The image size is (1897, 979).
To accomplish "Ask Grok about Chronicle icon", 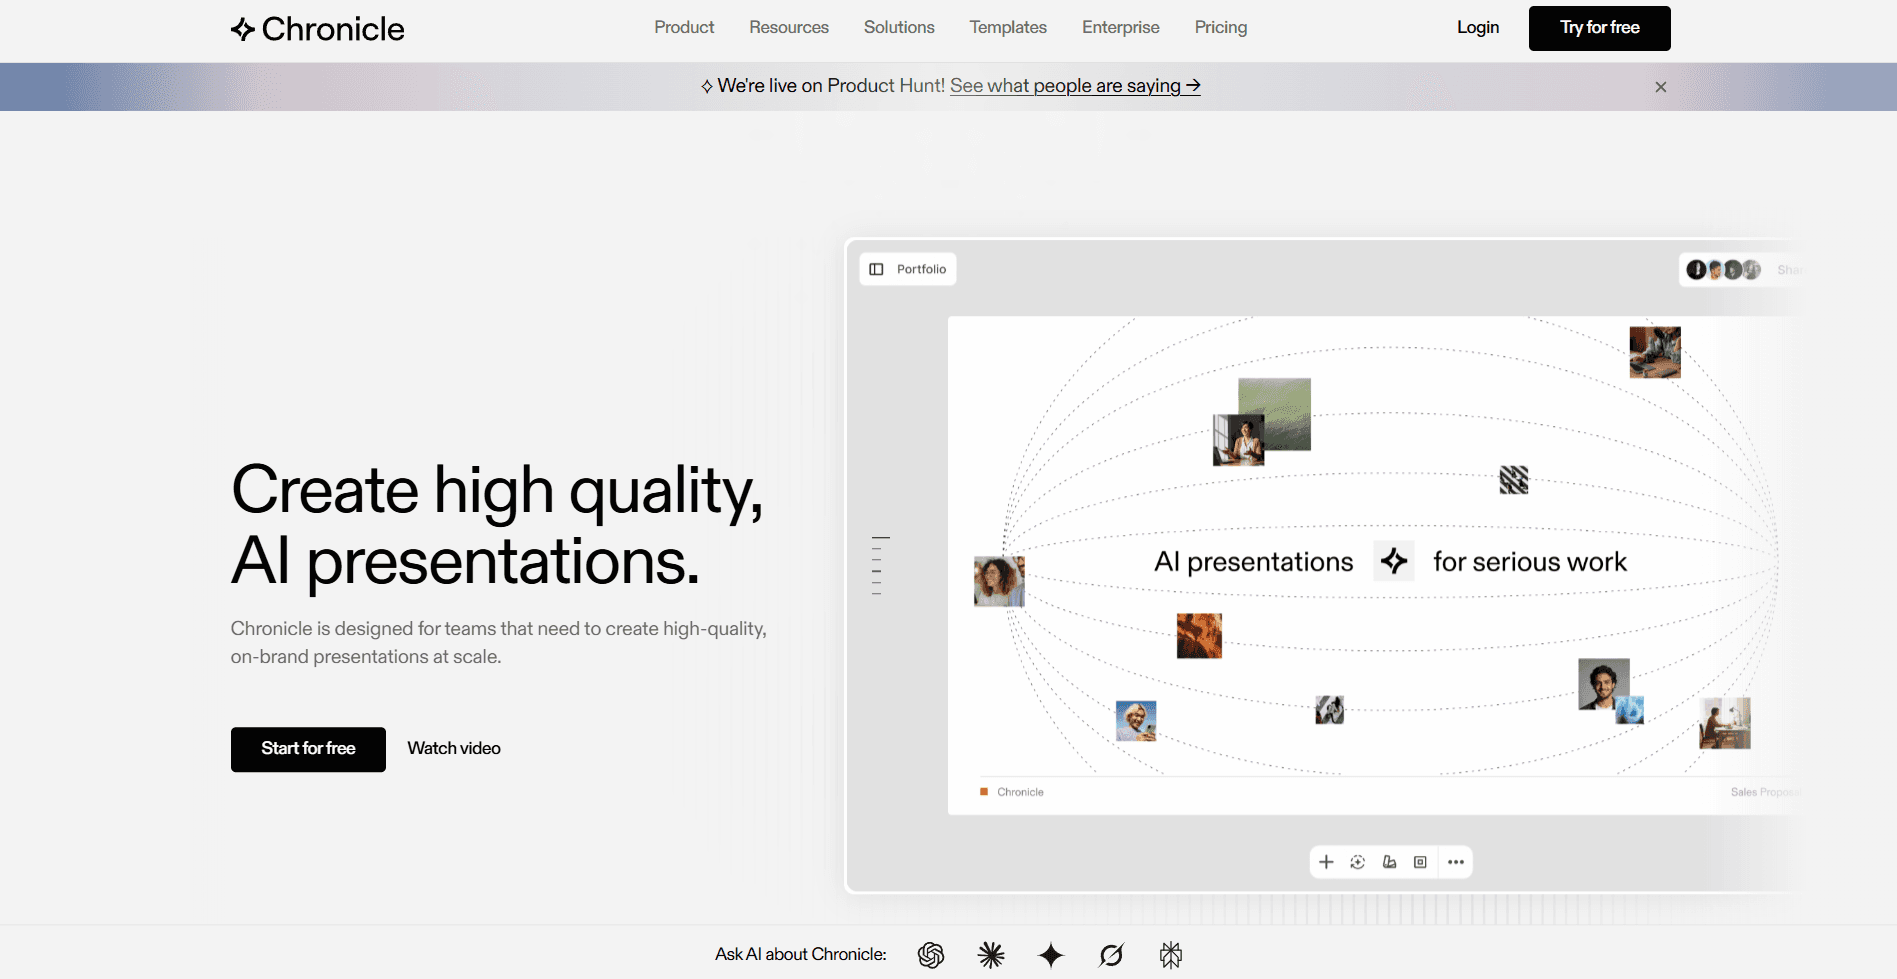I will [x=1111, y=955].
